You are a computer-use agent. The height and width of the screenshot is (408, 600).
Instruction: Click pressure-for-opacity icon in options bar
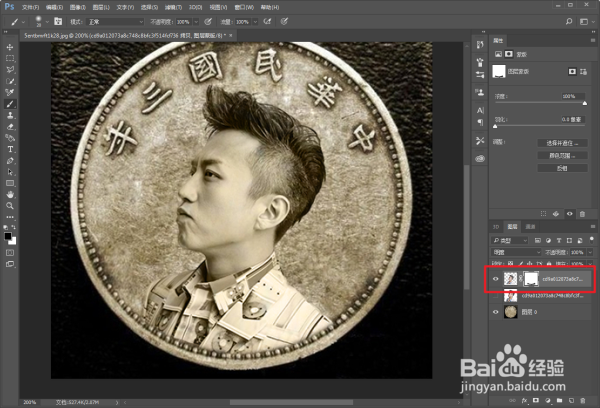(x=208, y=21)
